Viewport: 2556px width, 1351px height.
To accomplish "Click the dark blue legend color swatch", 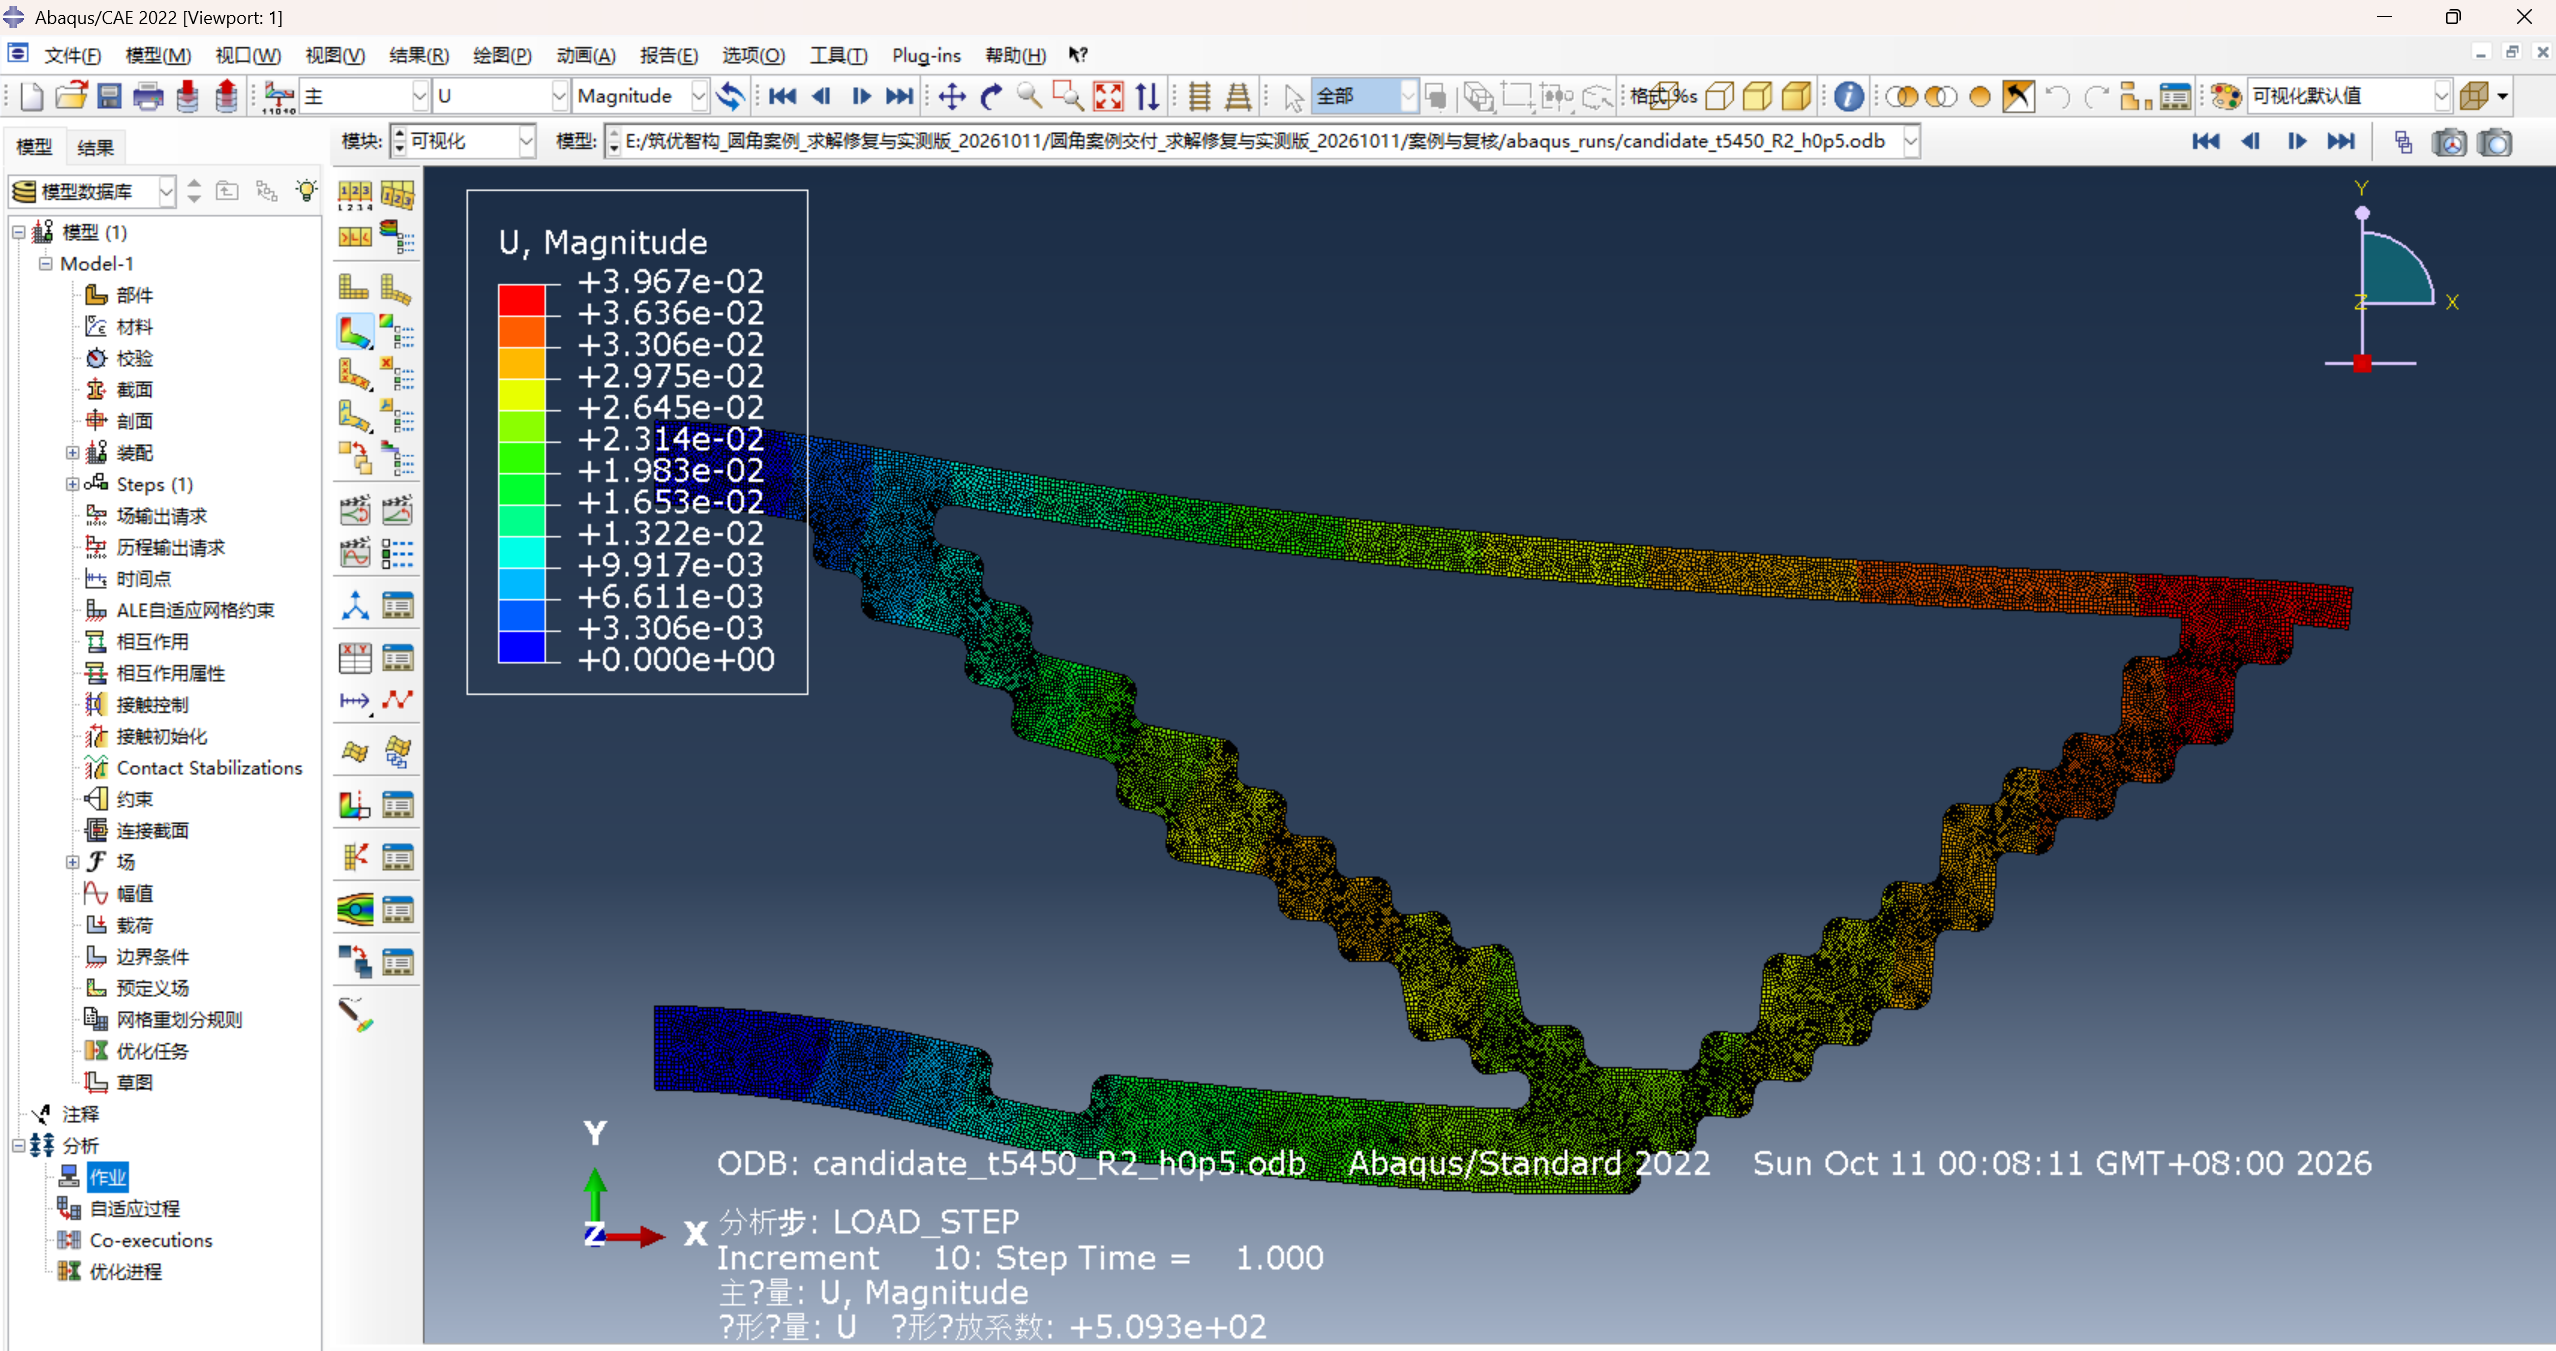I will (521, 647).
